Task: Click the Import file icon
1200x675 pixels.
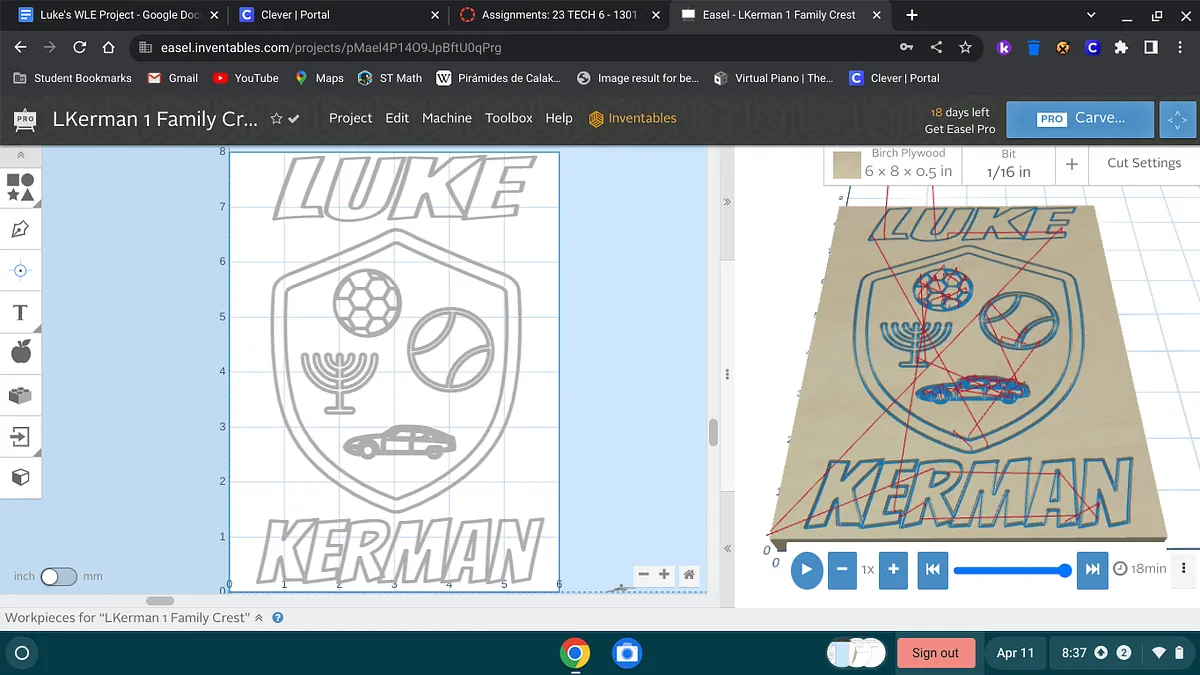Action: tap(20, 436)
